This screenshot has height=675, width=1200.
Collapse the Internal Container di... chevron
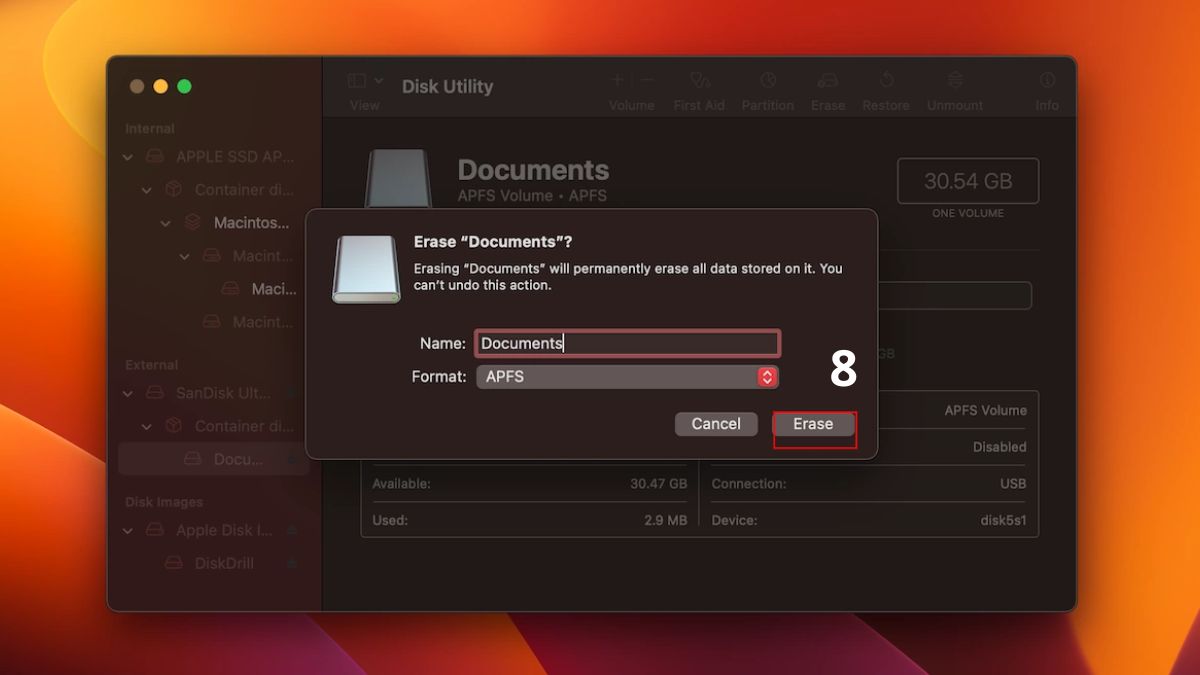point(147,190)
